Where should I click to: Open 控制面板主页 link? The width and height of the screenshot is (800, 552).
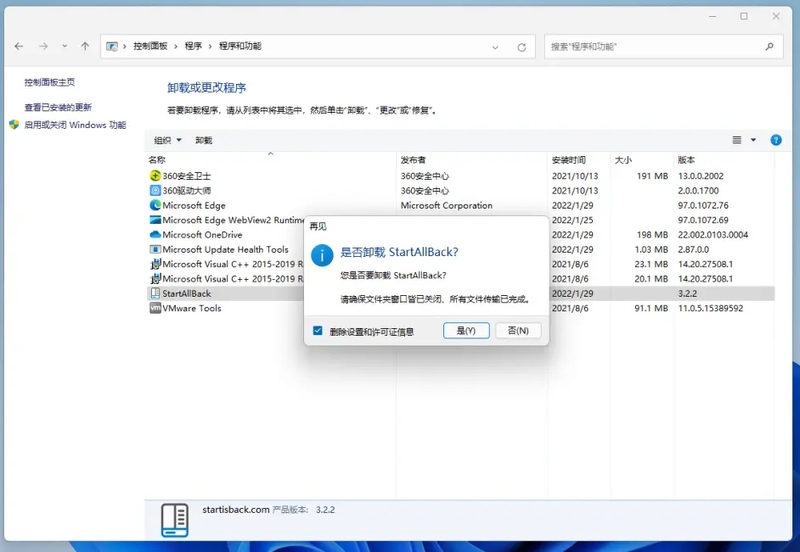(49, 82)
